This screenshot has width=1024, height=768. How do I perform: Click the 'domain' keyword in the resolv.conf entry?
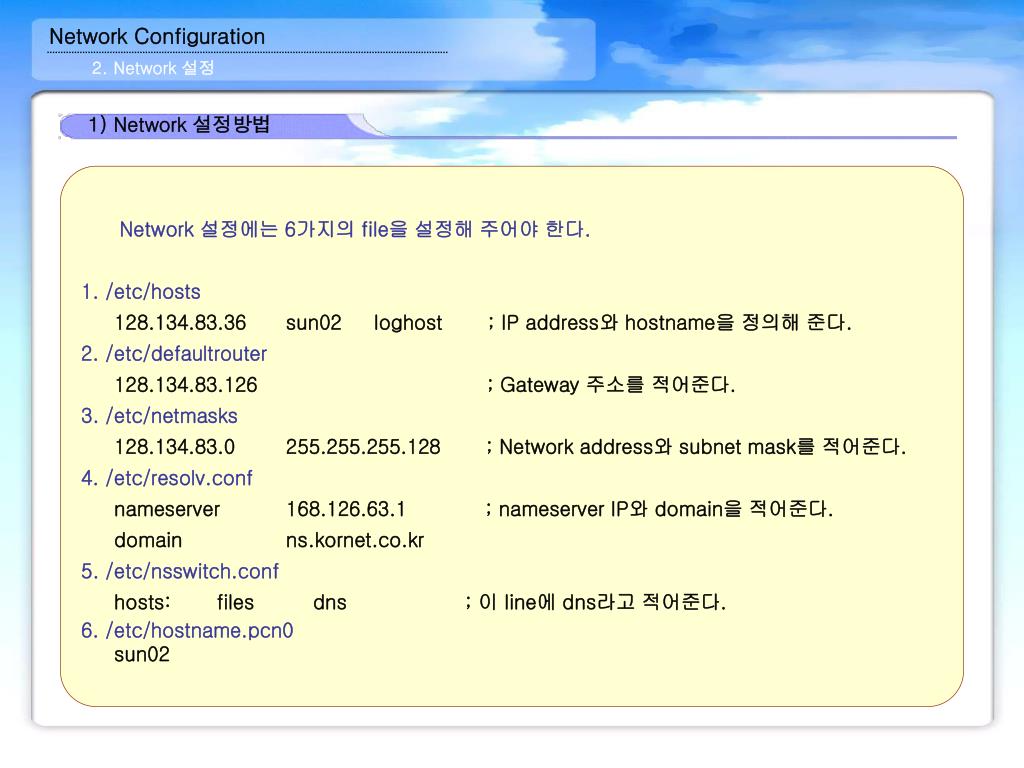[148, 540]
